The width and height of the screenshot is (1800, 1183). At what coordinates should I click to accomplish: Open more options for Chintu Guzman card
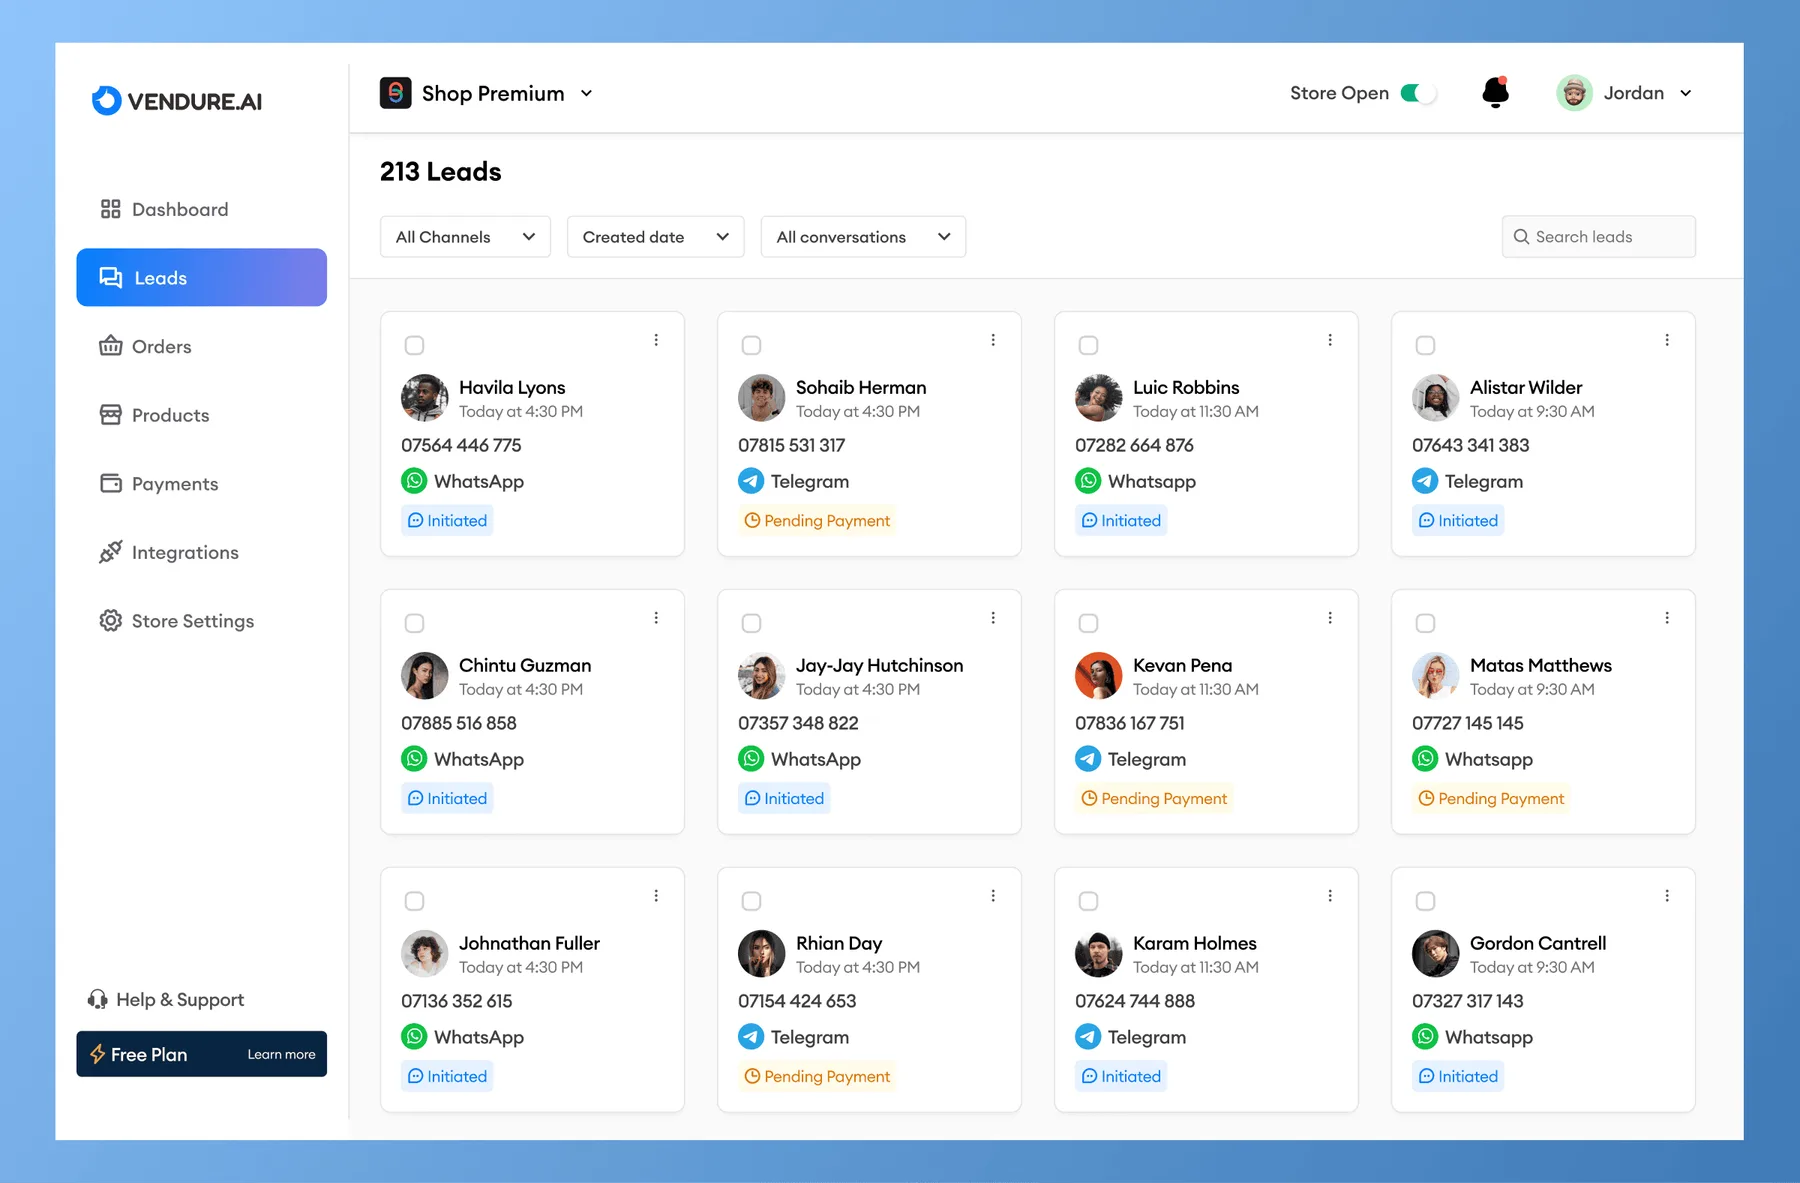[656, 618]
